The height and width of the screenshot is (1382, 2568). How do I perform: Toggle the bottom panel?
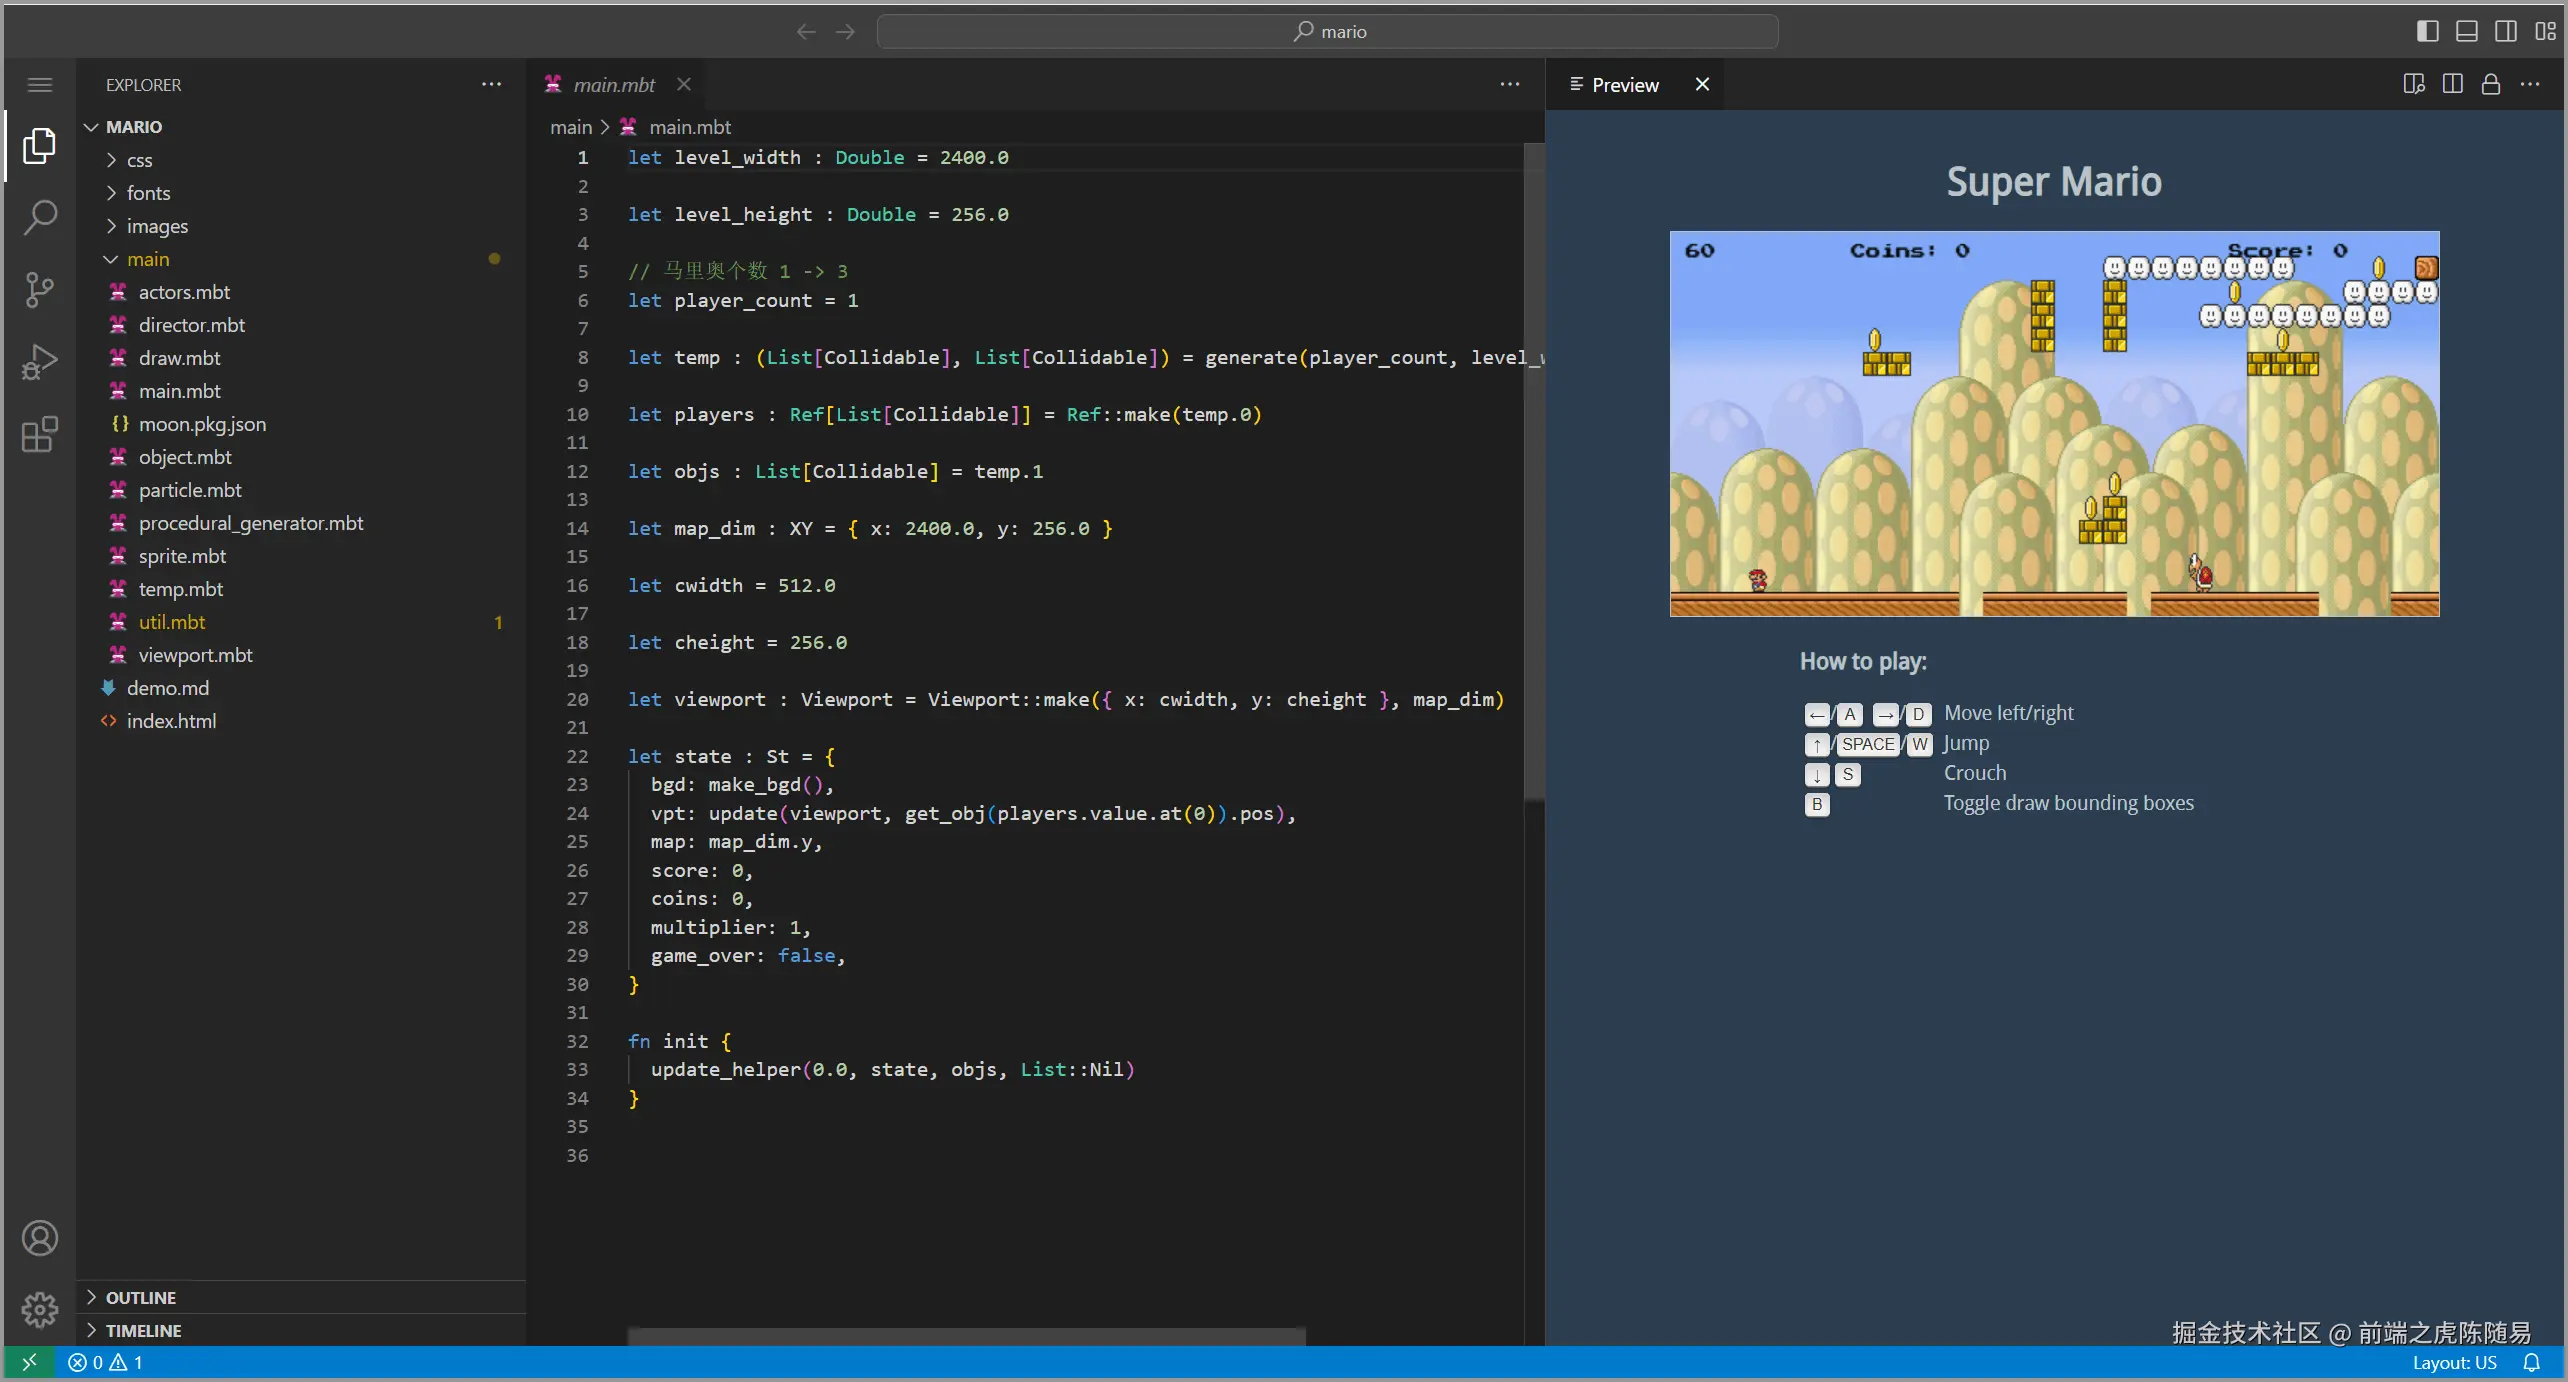[2467, 31]
